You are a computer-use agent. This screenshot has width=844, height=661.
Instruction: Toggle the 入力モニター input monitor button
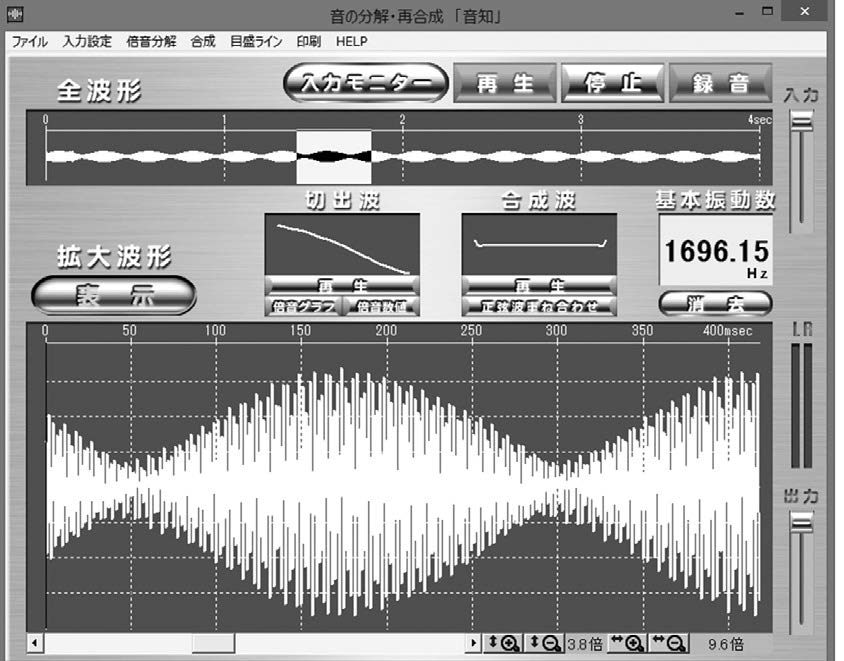click(365, 84)
